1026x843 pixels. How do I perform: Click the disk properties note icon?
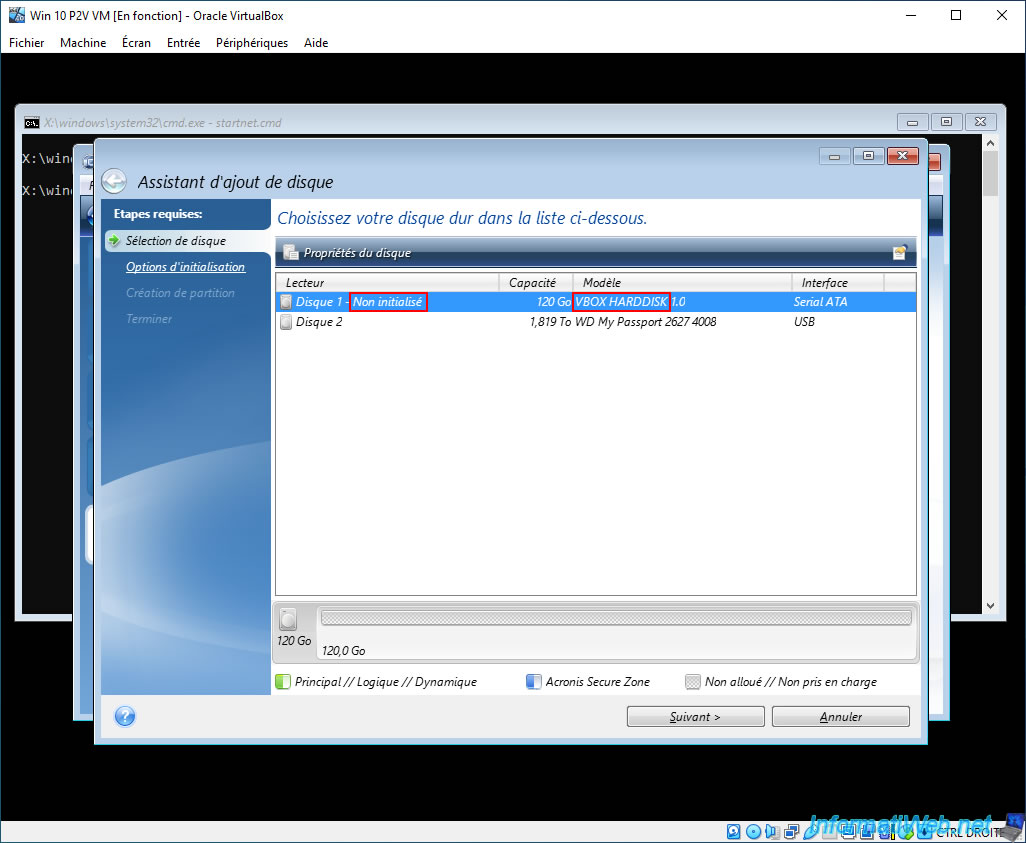pyautogui.click(x=900, y=253)
